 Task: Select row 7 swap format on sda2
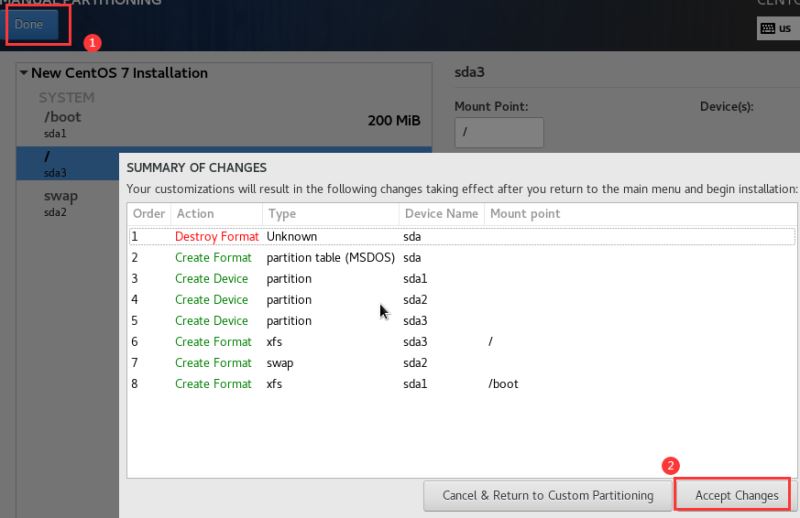coord(400,363)
